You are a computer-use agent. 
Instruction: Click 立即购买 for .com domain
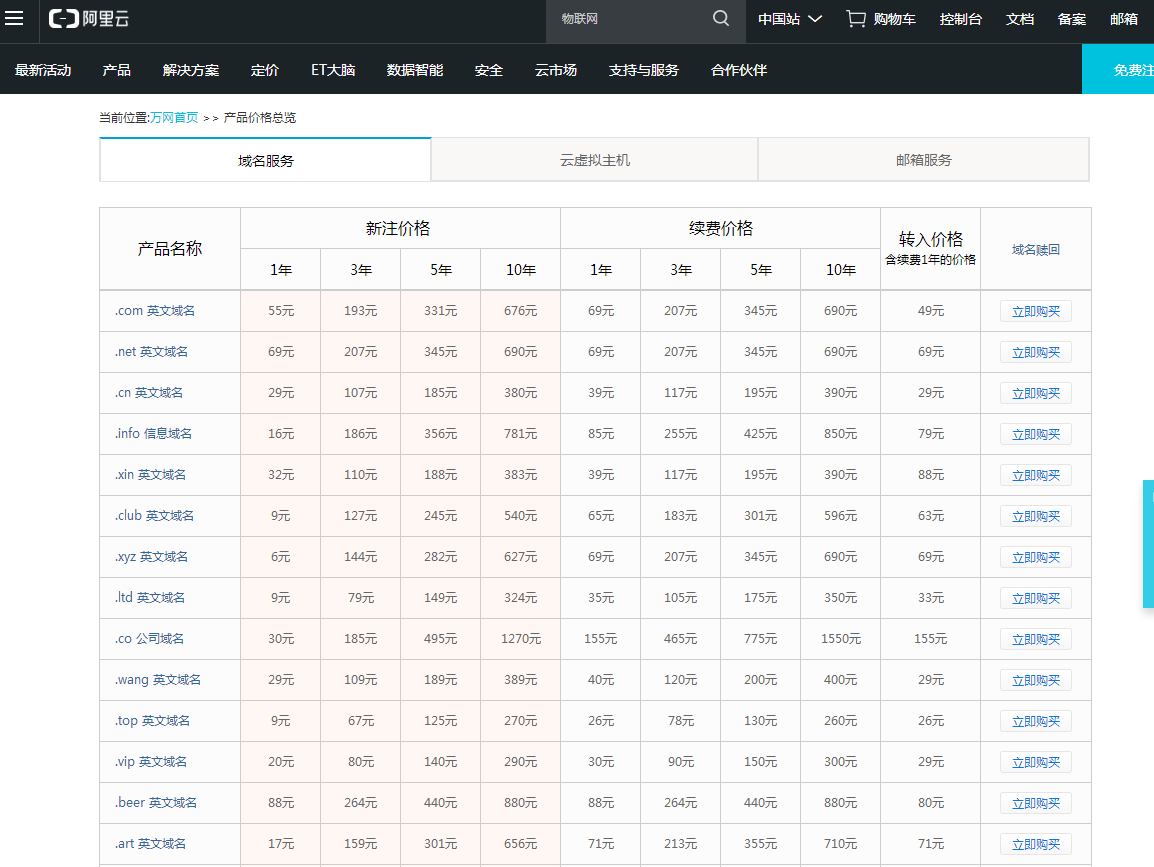pos(1036,311)
